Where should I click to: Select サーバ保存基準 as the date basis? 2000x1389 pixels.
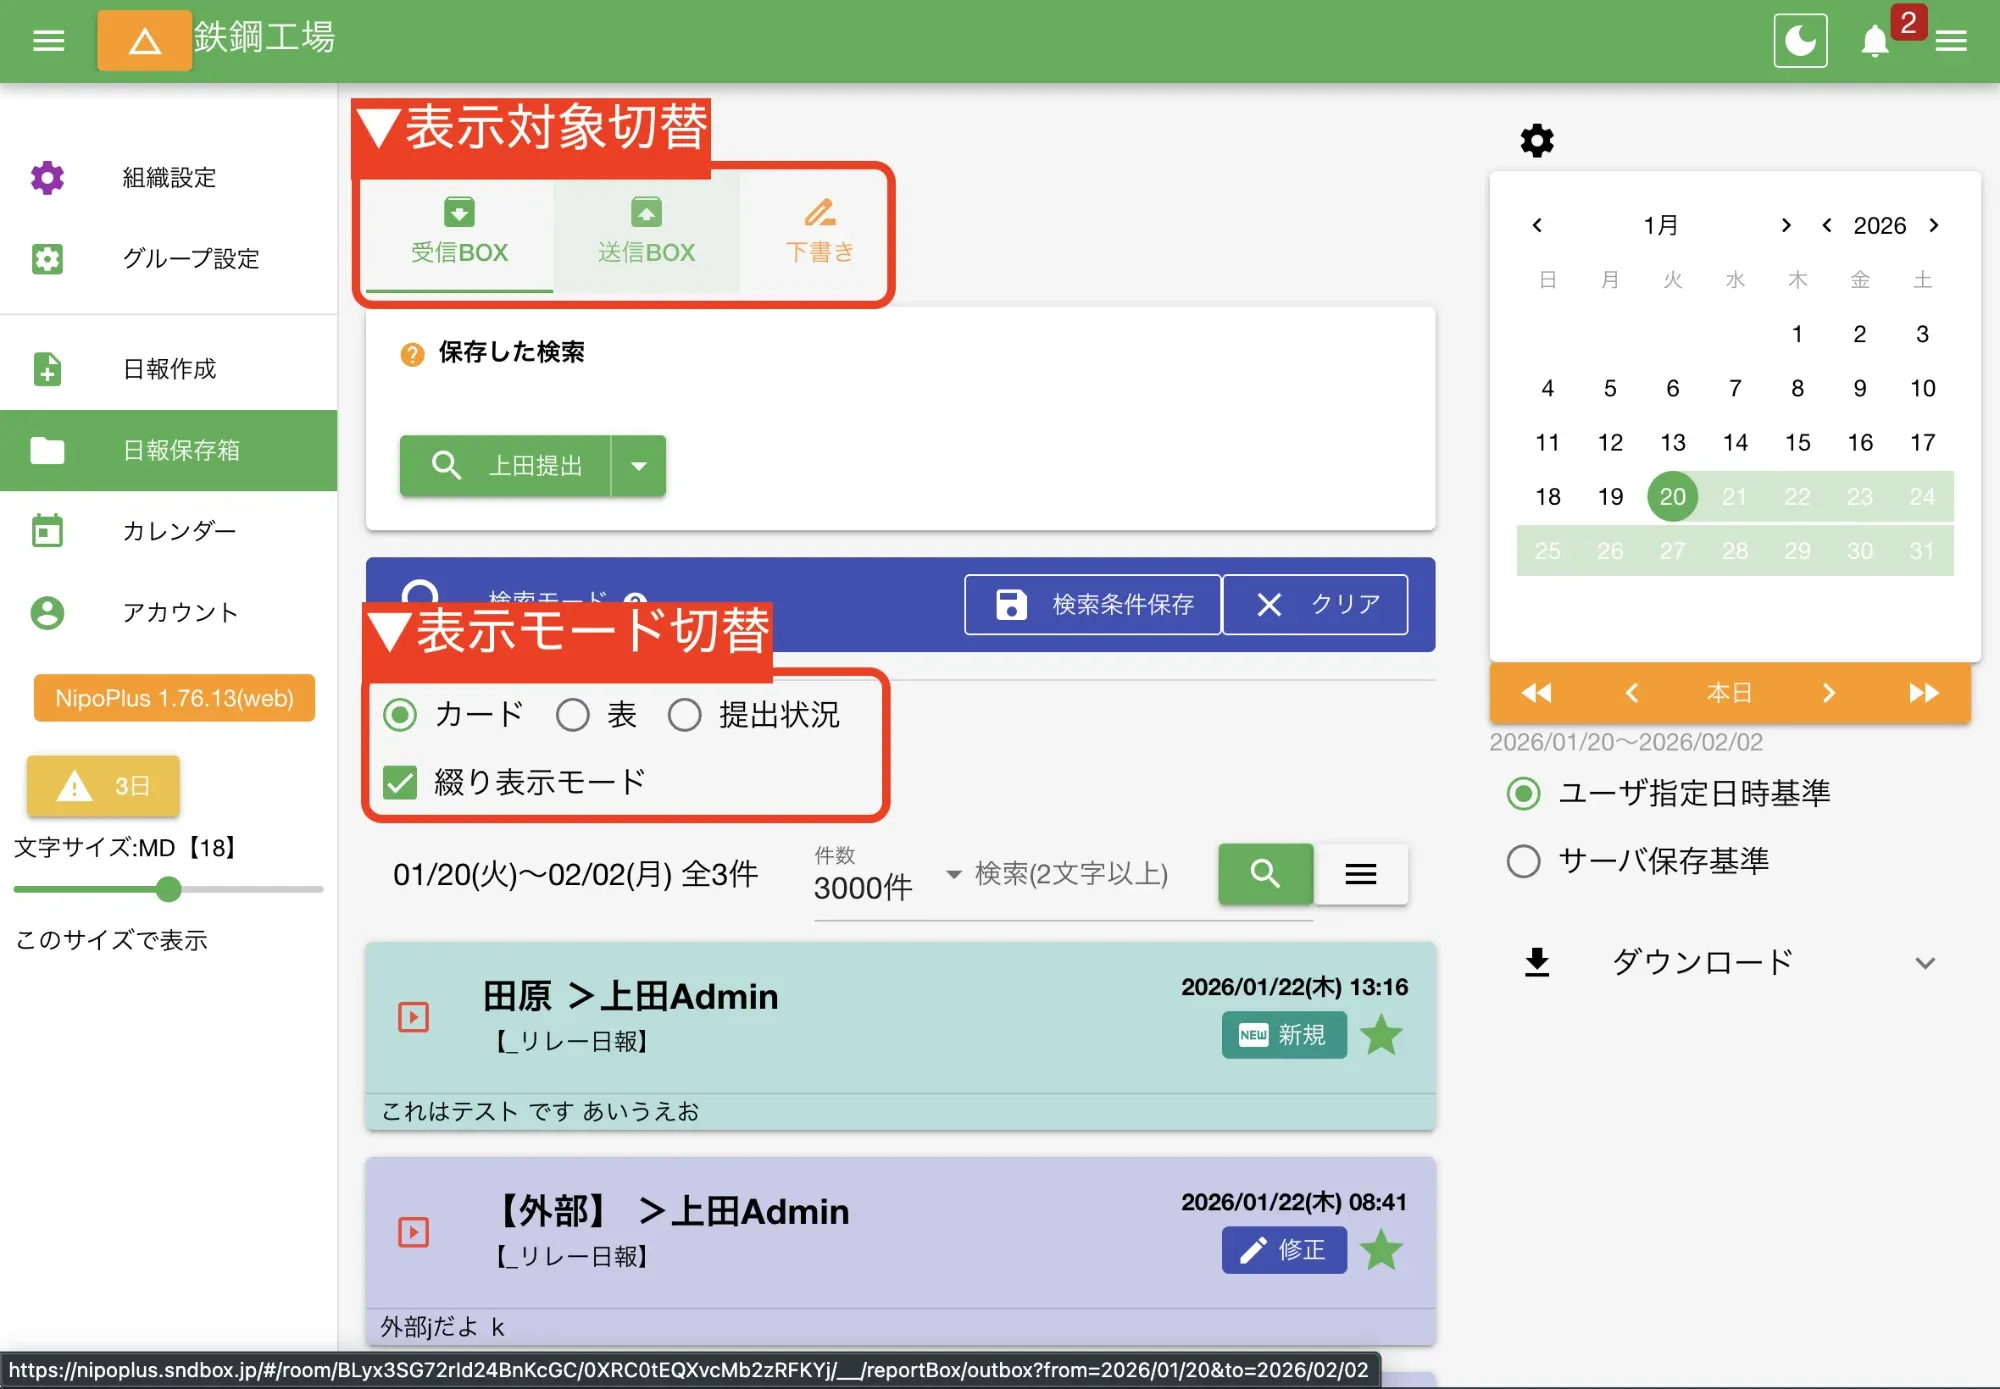coord(1523,861)
